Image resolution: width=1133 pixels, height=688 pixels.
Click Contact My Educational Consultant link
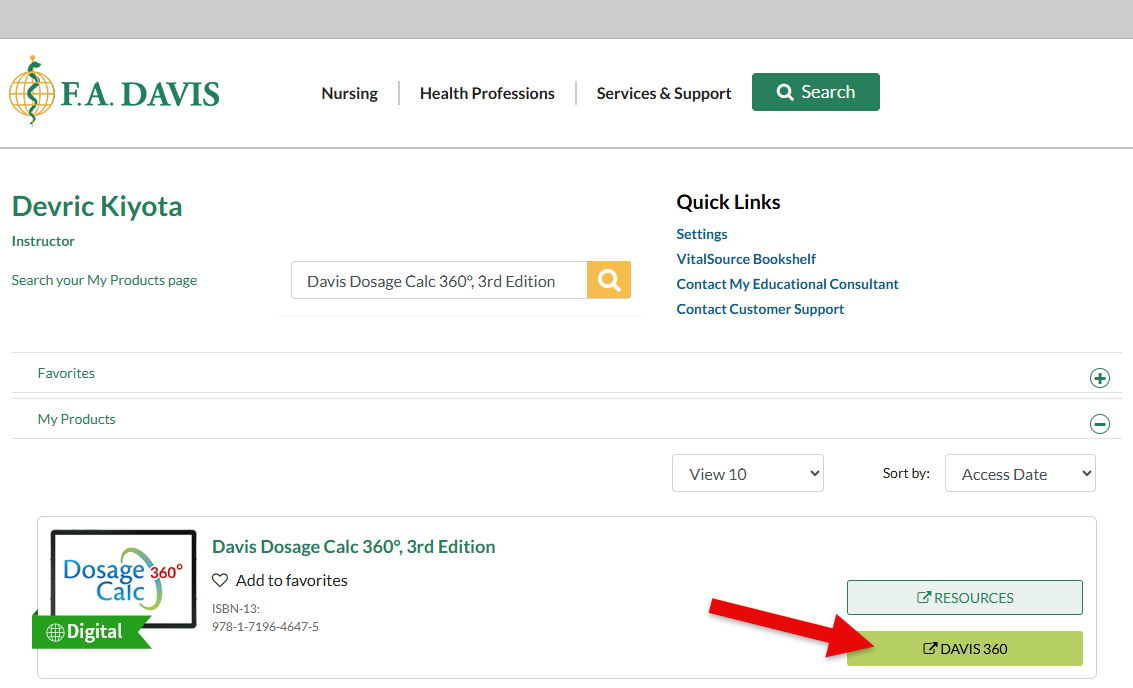(x=787, y=284)
